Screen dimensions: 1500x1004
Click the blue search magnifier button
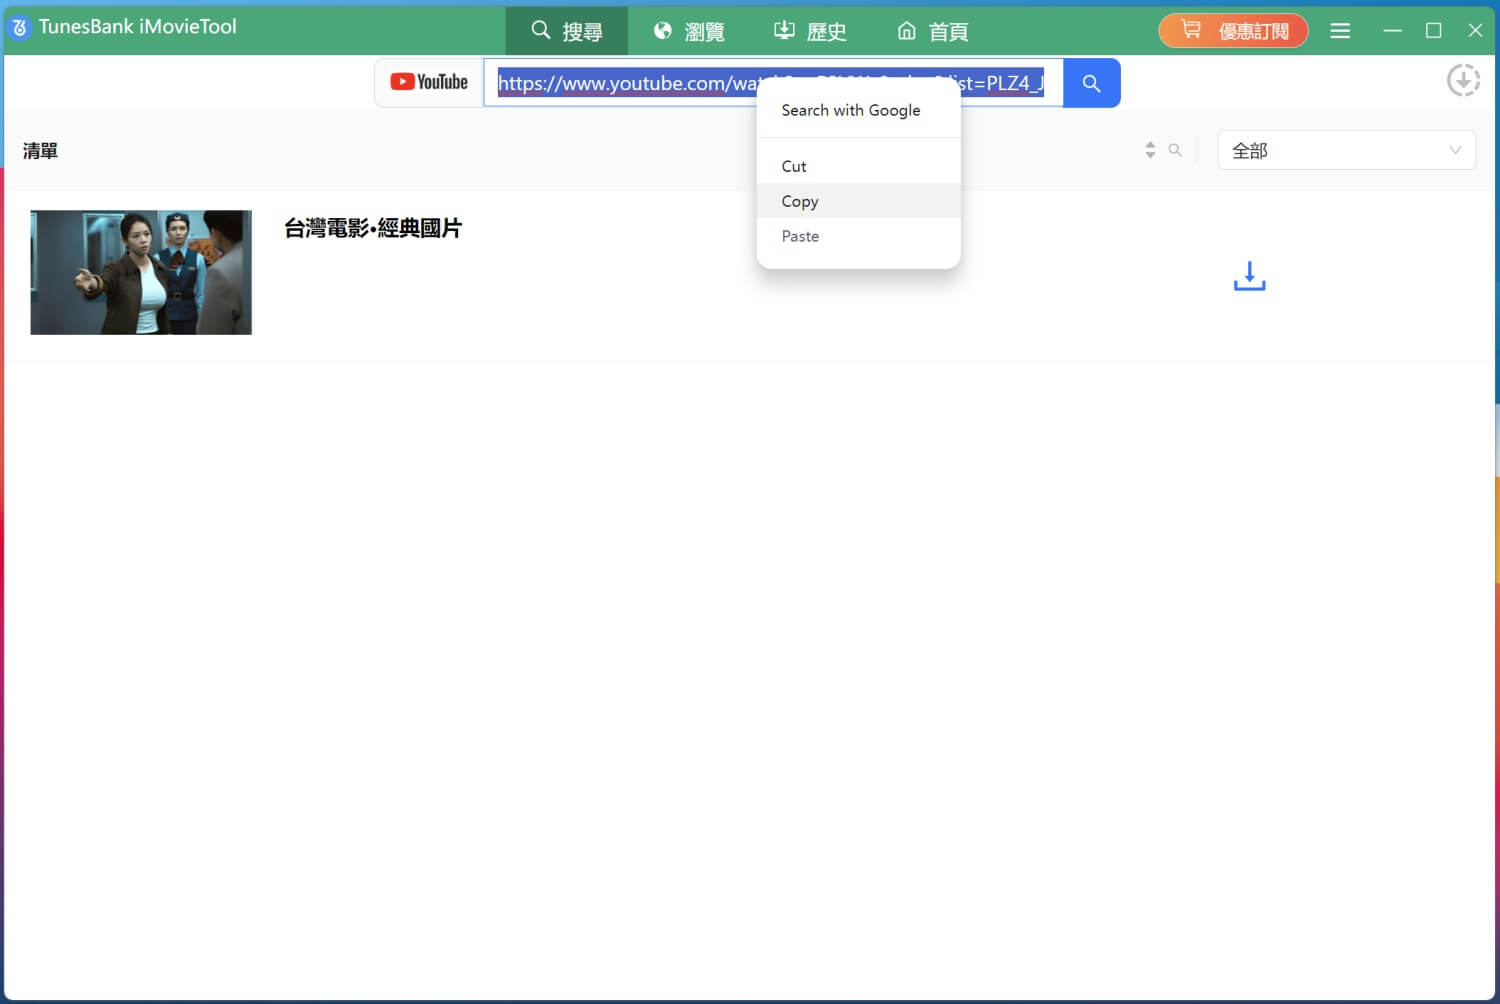(x=1091, y=83)
